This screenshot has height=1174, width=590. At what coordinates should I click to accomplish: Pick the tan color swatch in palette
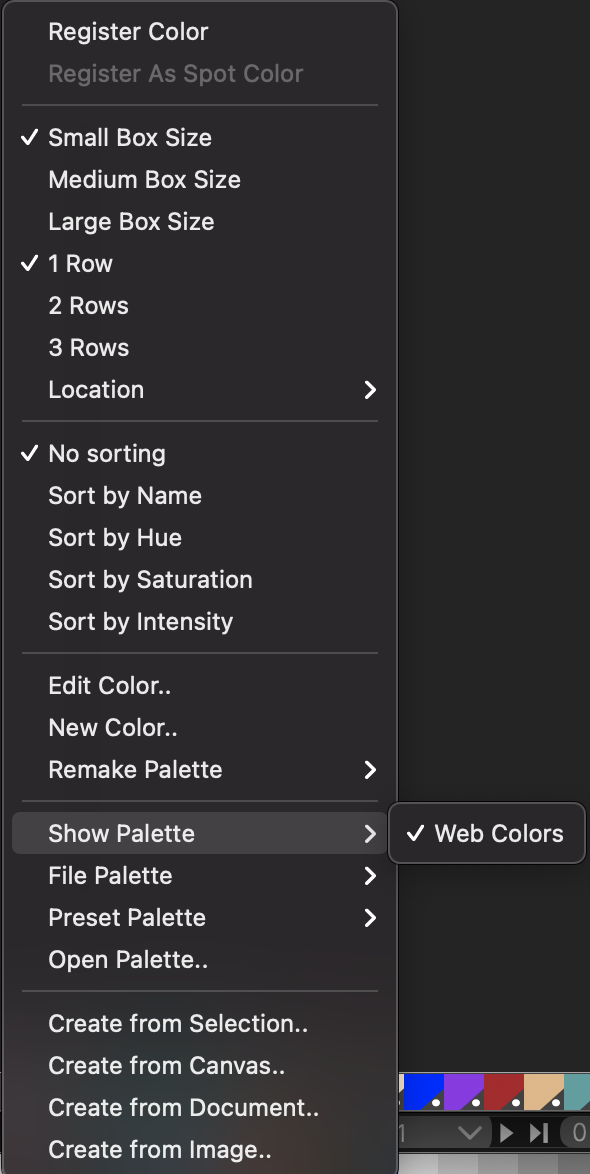click(544, 1092)
